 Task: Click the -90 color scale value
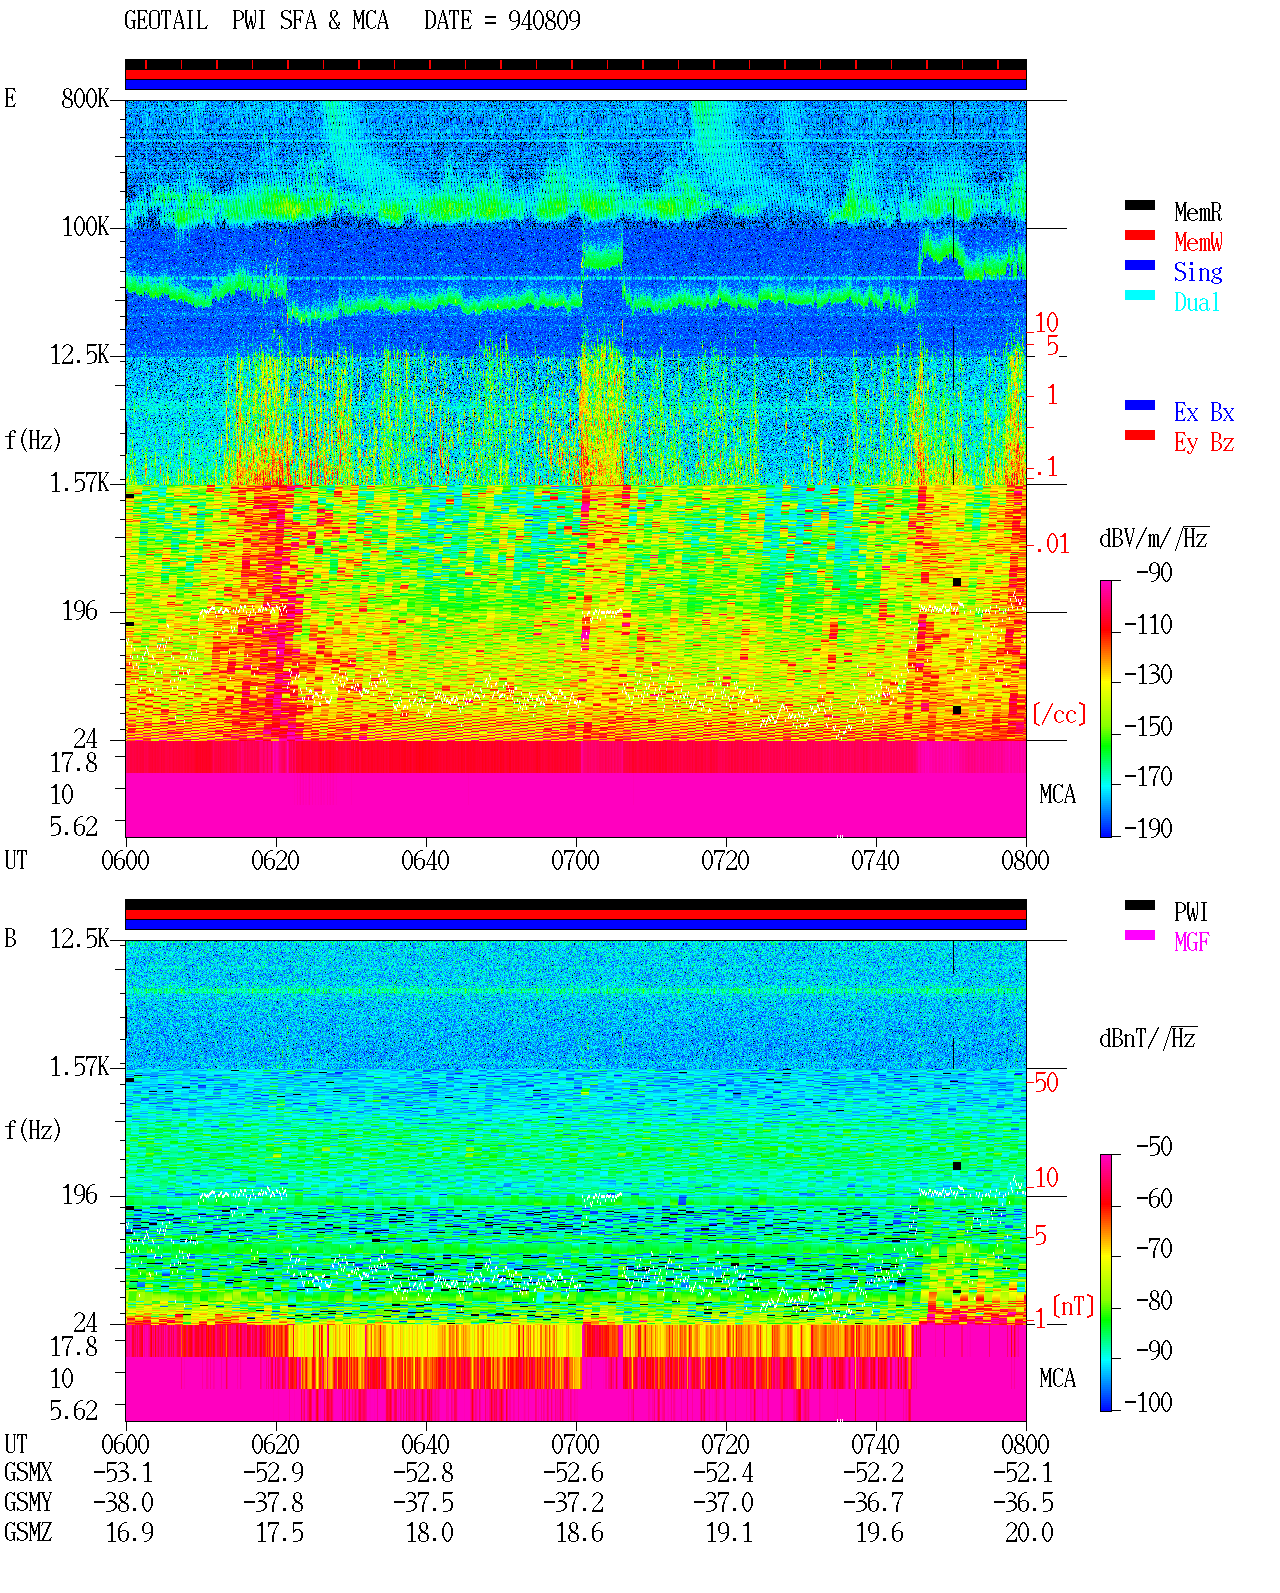pos(1154,573)
